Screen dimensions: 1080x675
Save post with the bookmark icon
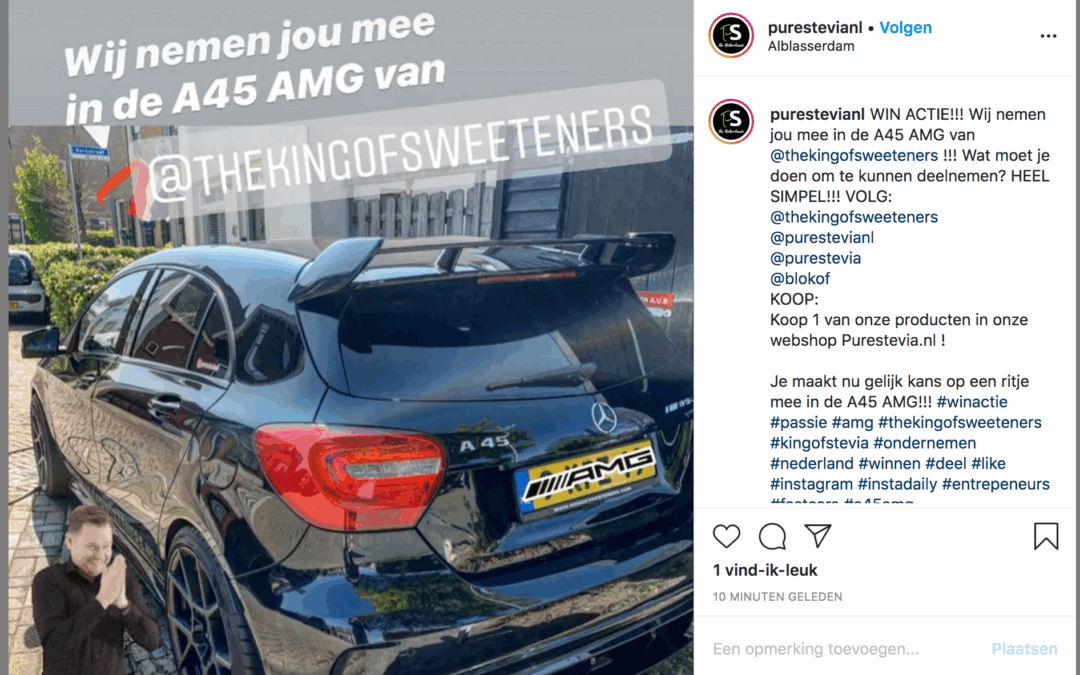pos(1046,536)
